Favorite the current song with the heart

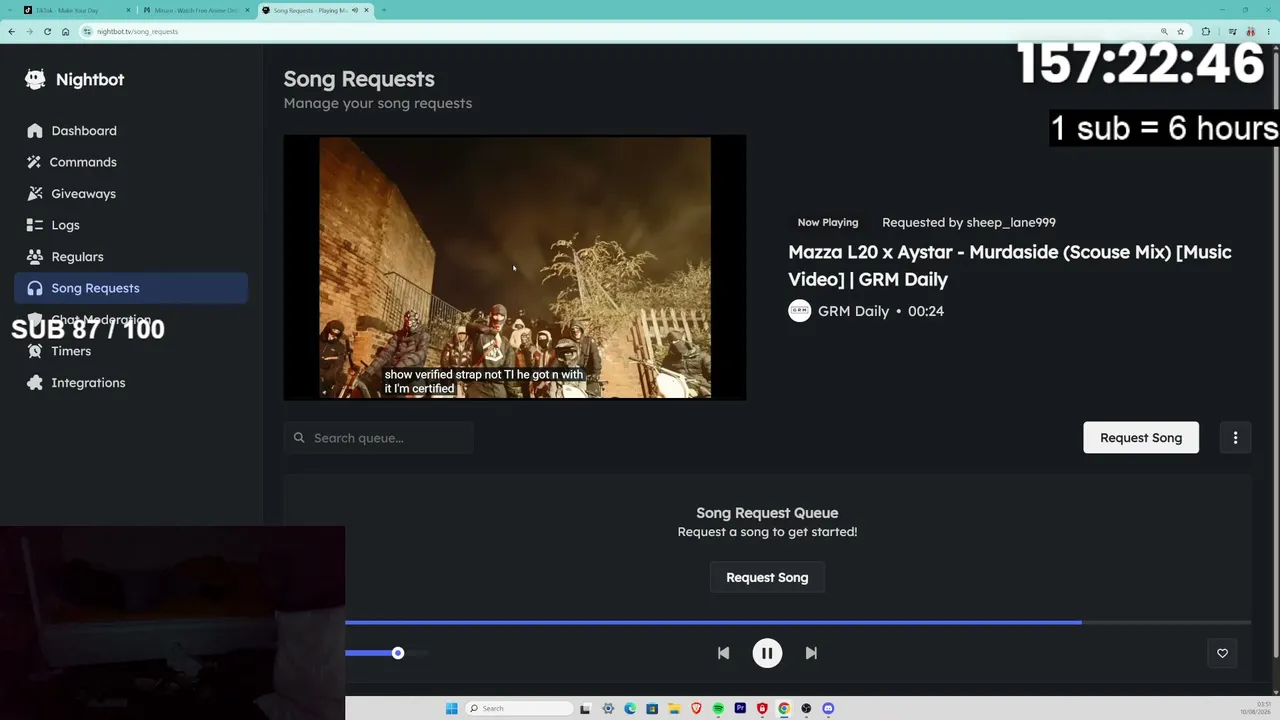click(1222, 653)
